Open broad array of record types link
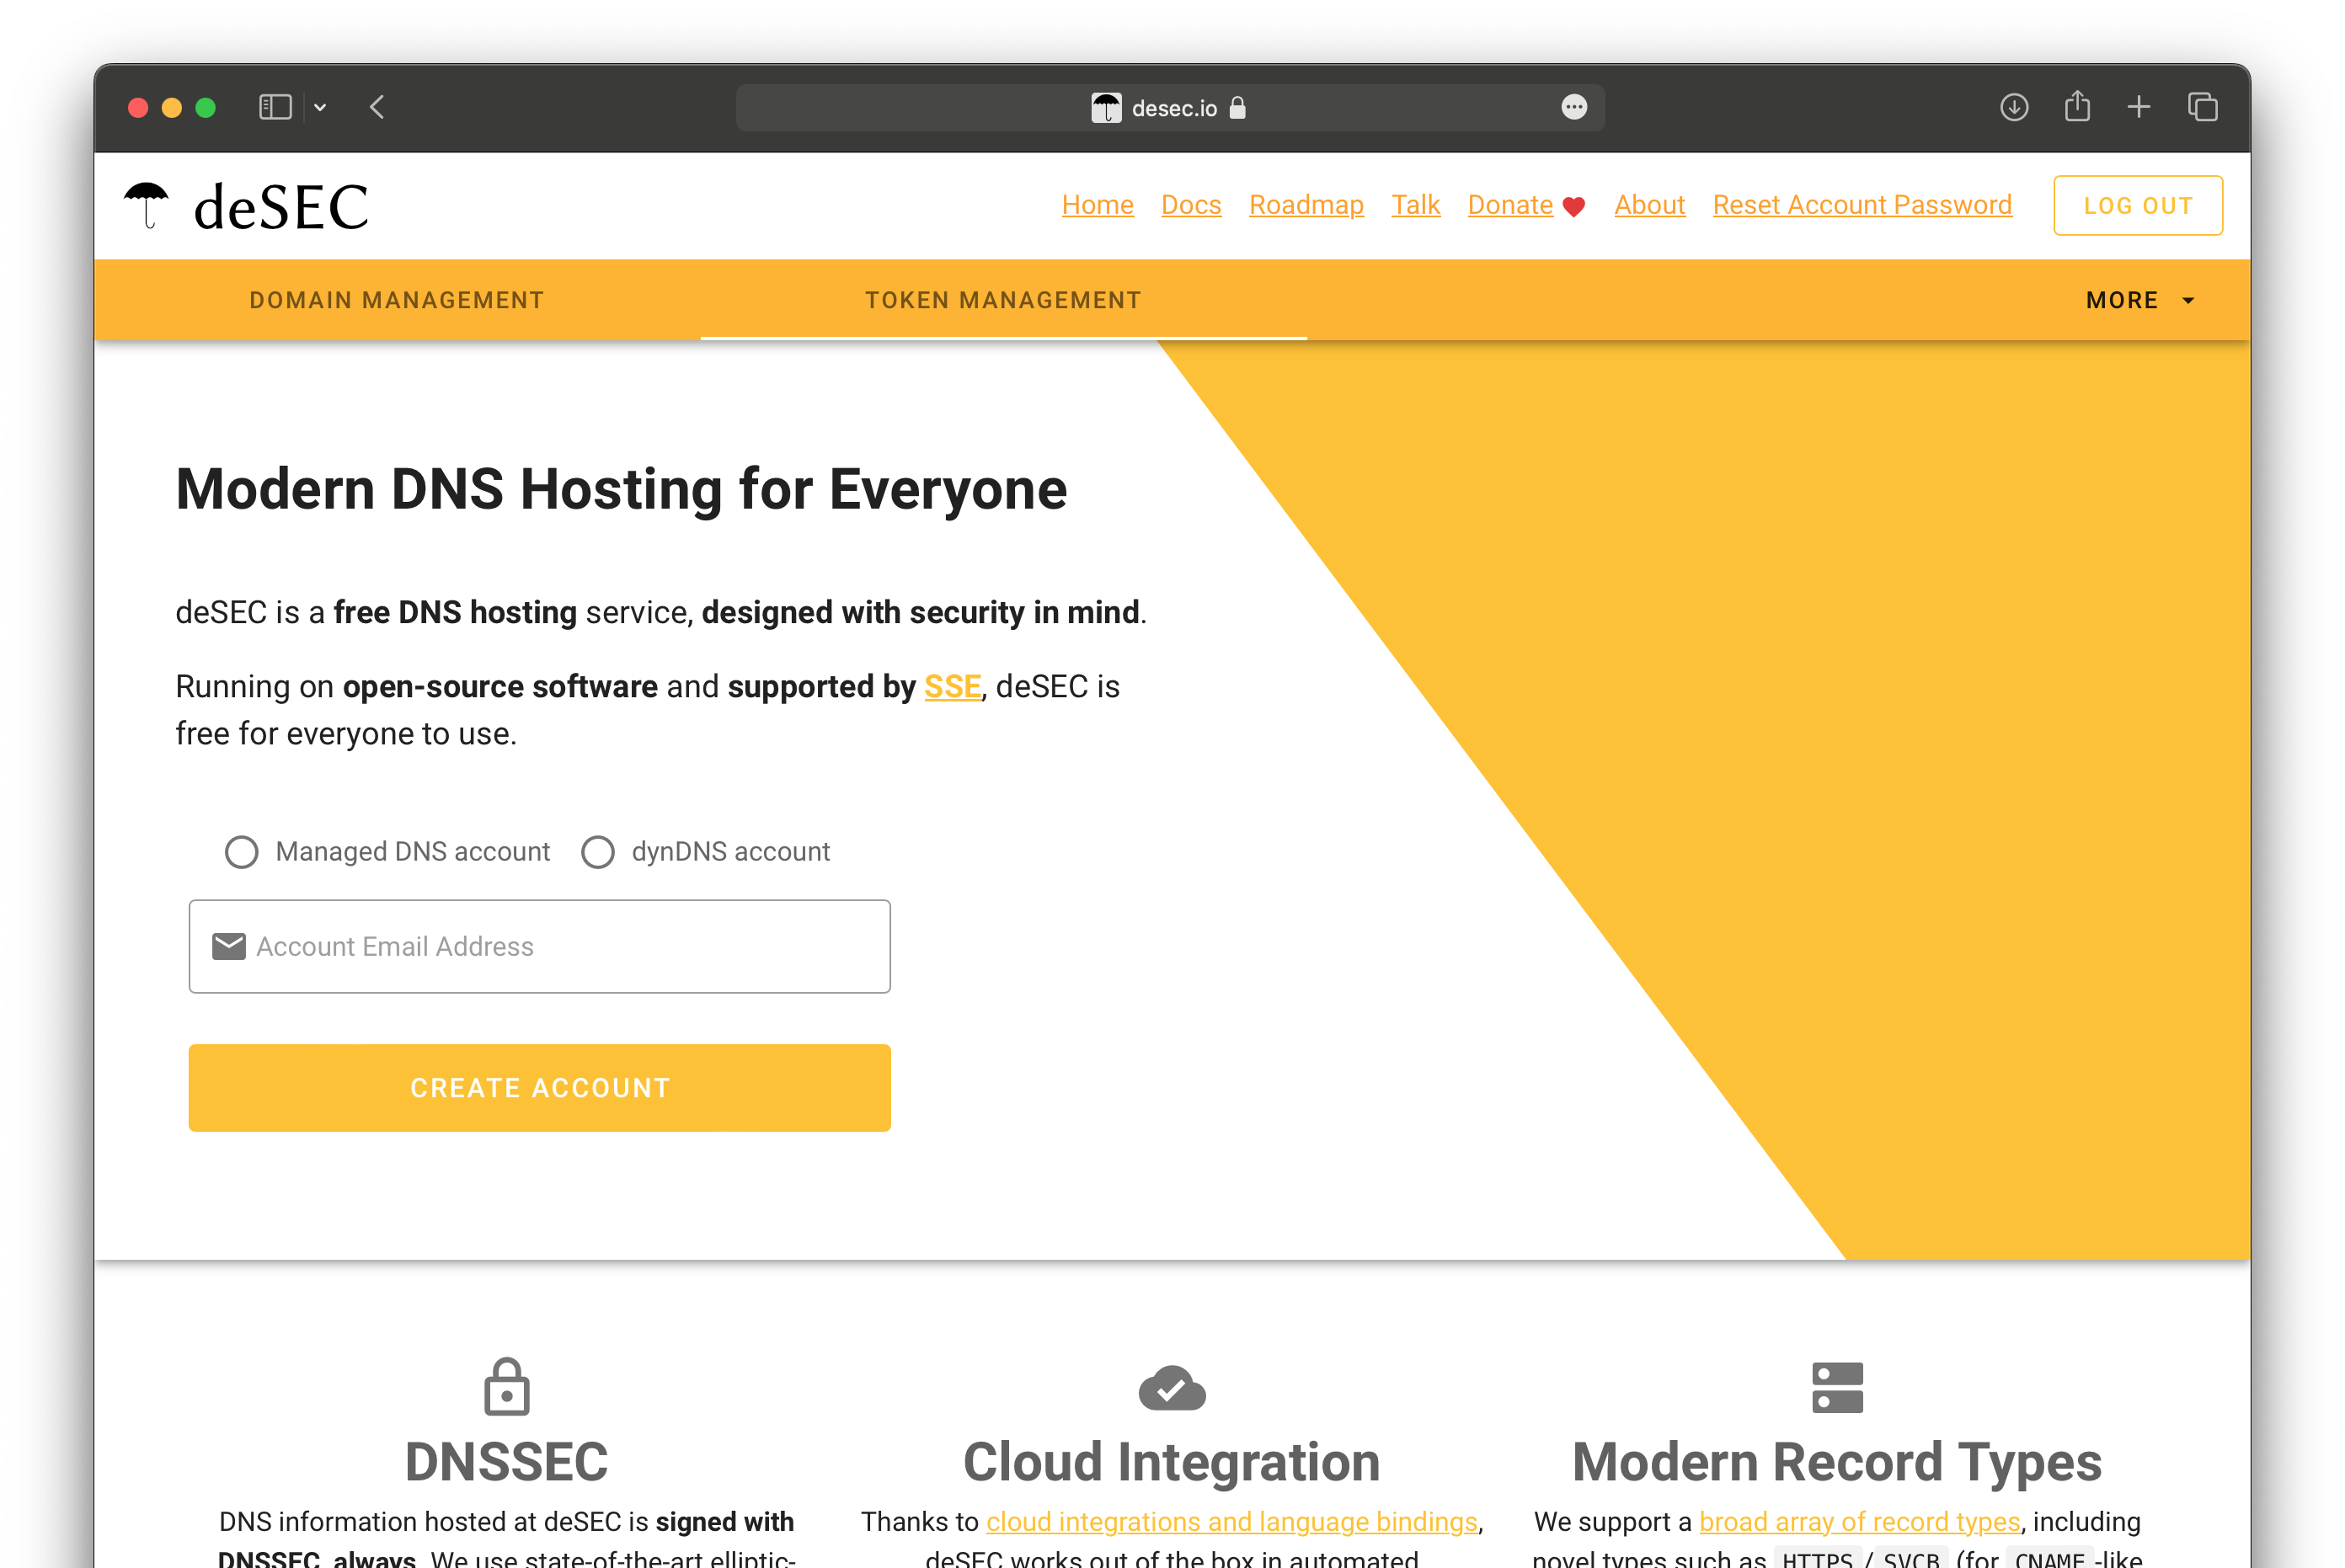Image resolution: width=2345 pixels, height=1568 pixels. 1860,1522
